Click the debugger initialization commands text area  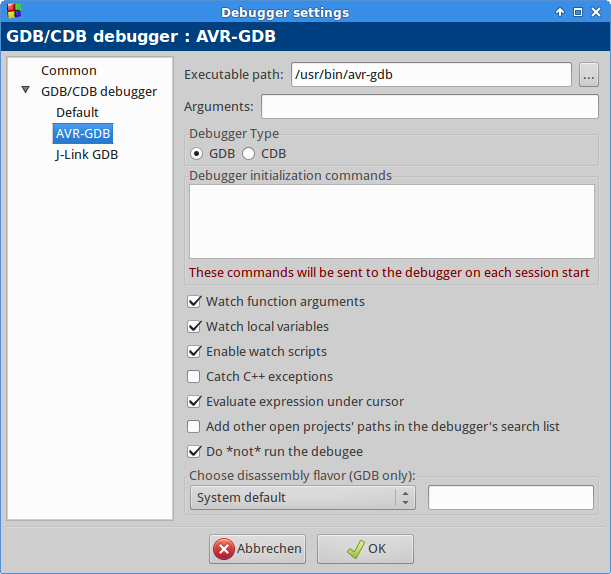point(392,221)
